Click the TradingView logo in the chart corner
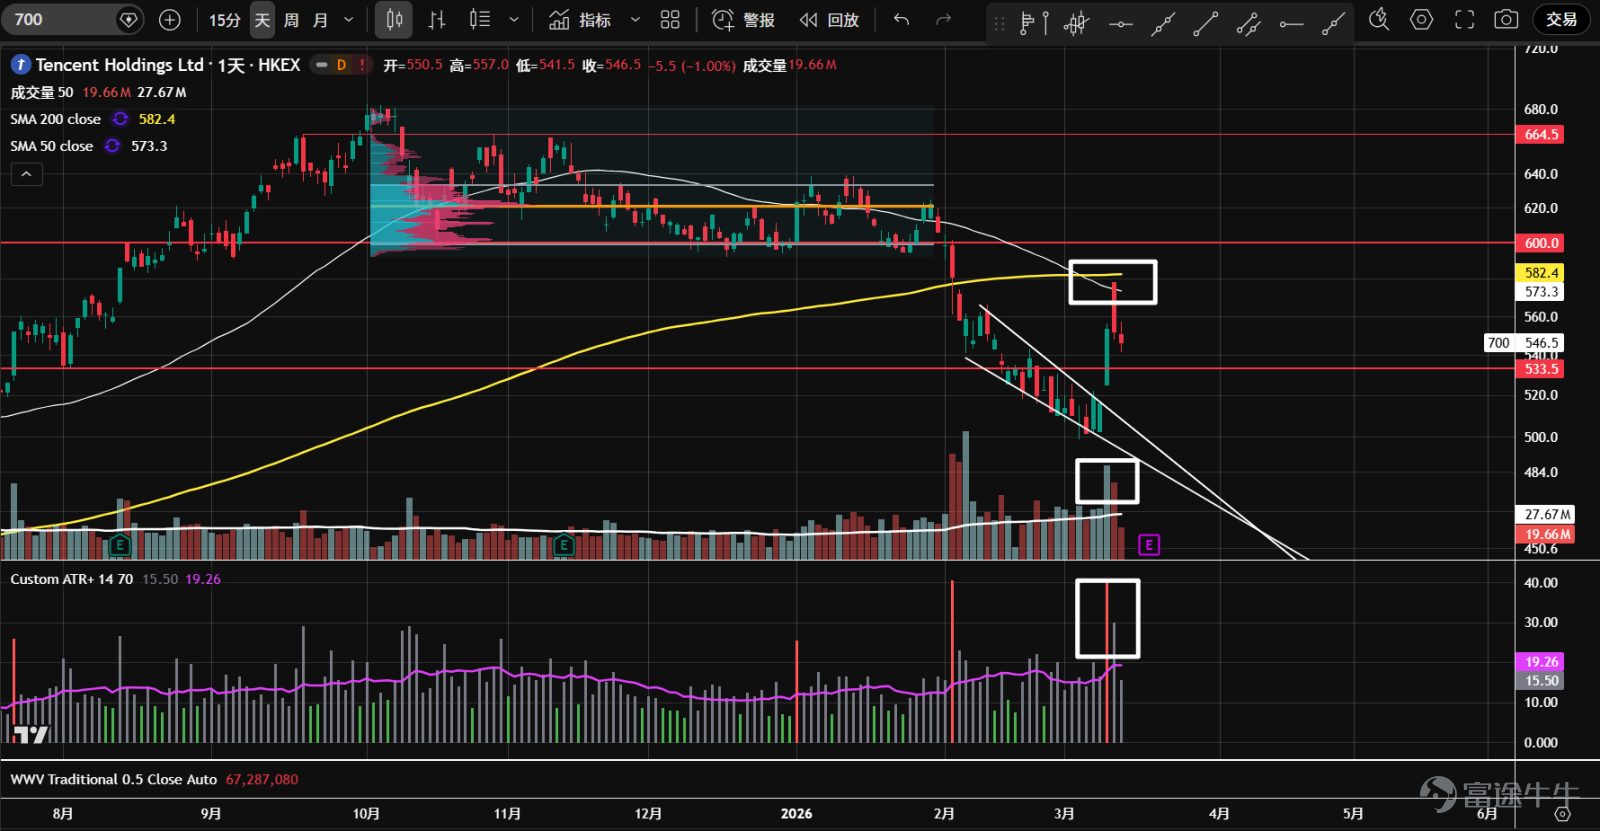 point(30,735)
